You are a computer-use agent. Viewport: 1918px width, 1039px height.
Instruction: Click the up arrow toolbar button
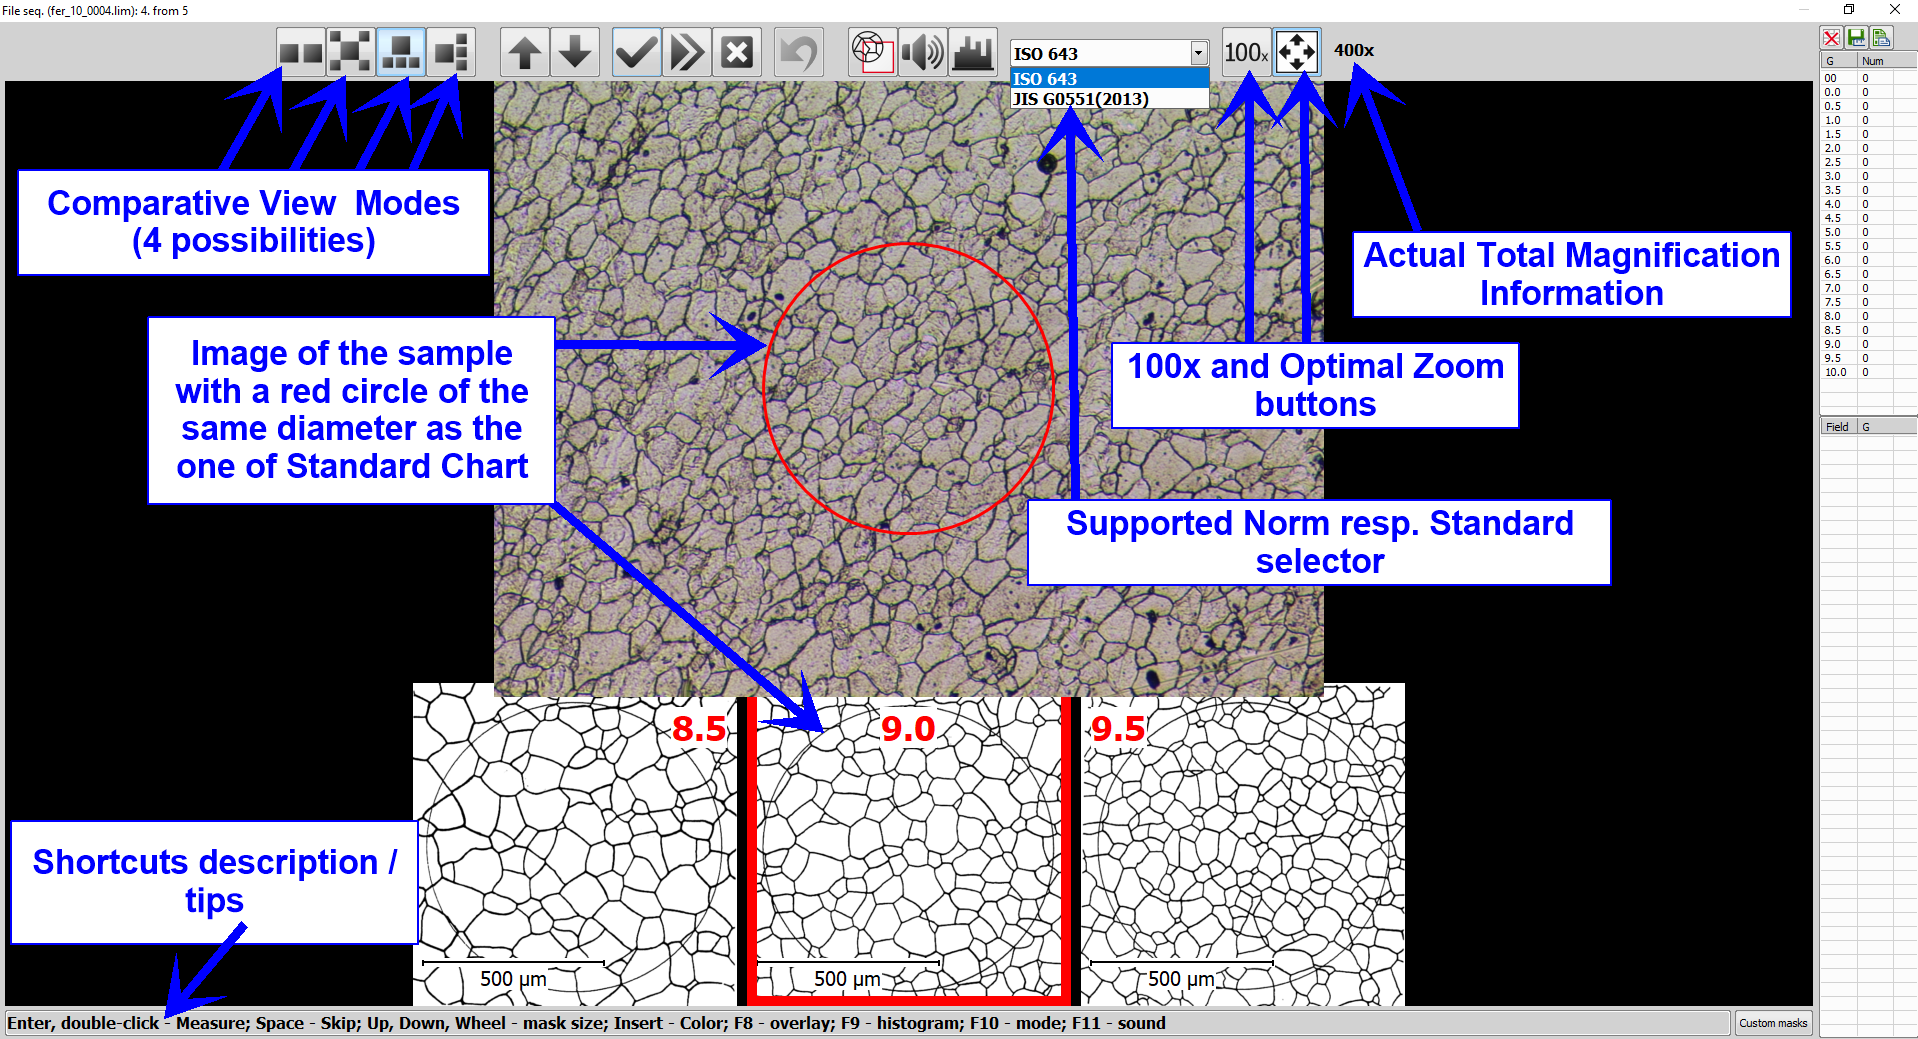click(525, 52)
